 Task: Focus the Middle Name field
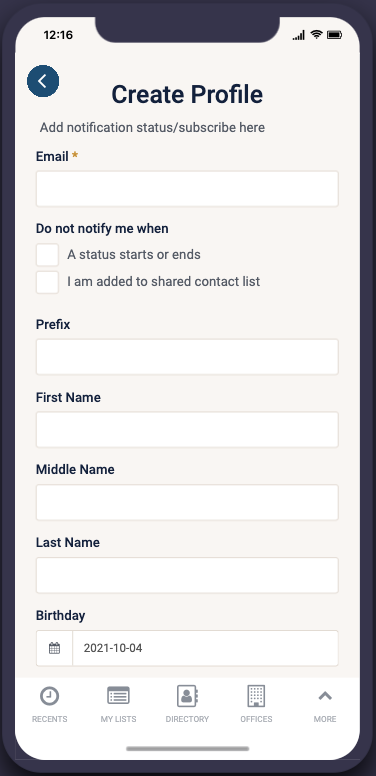tap(187, 502)
